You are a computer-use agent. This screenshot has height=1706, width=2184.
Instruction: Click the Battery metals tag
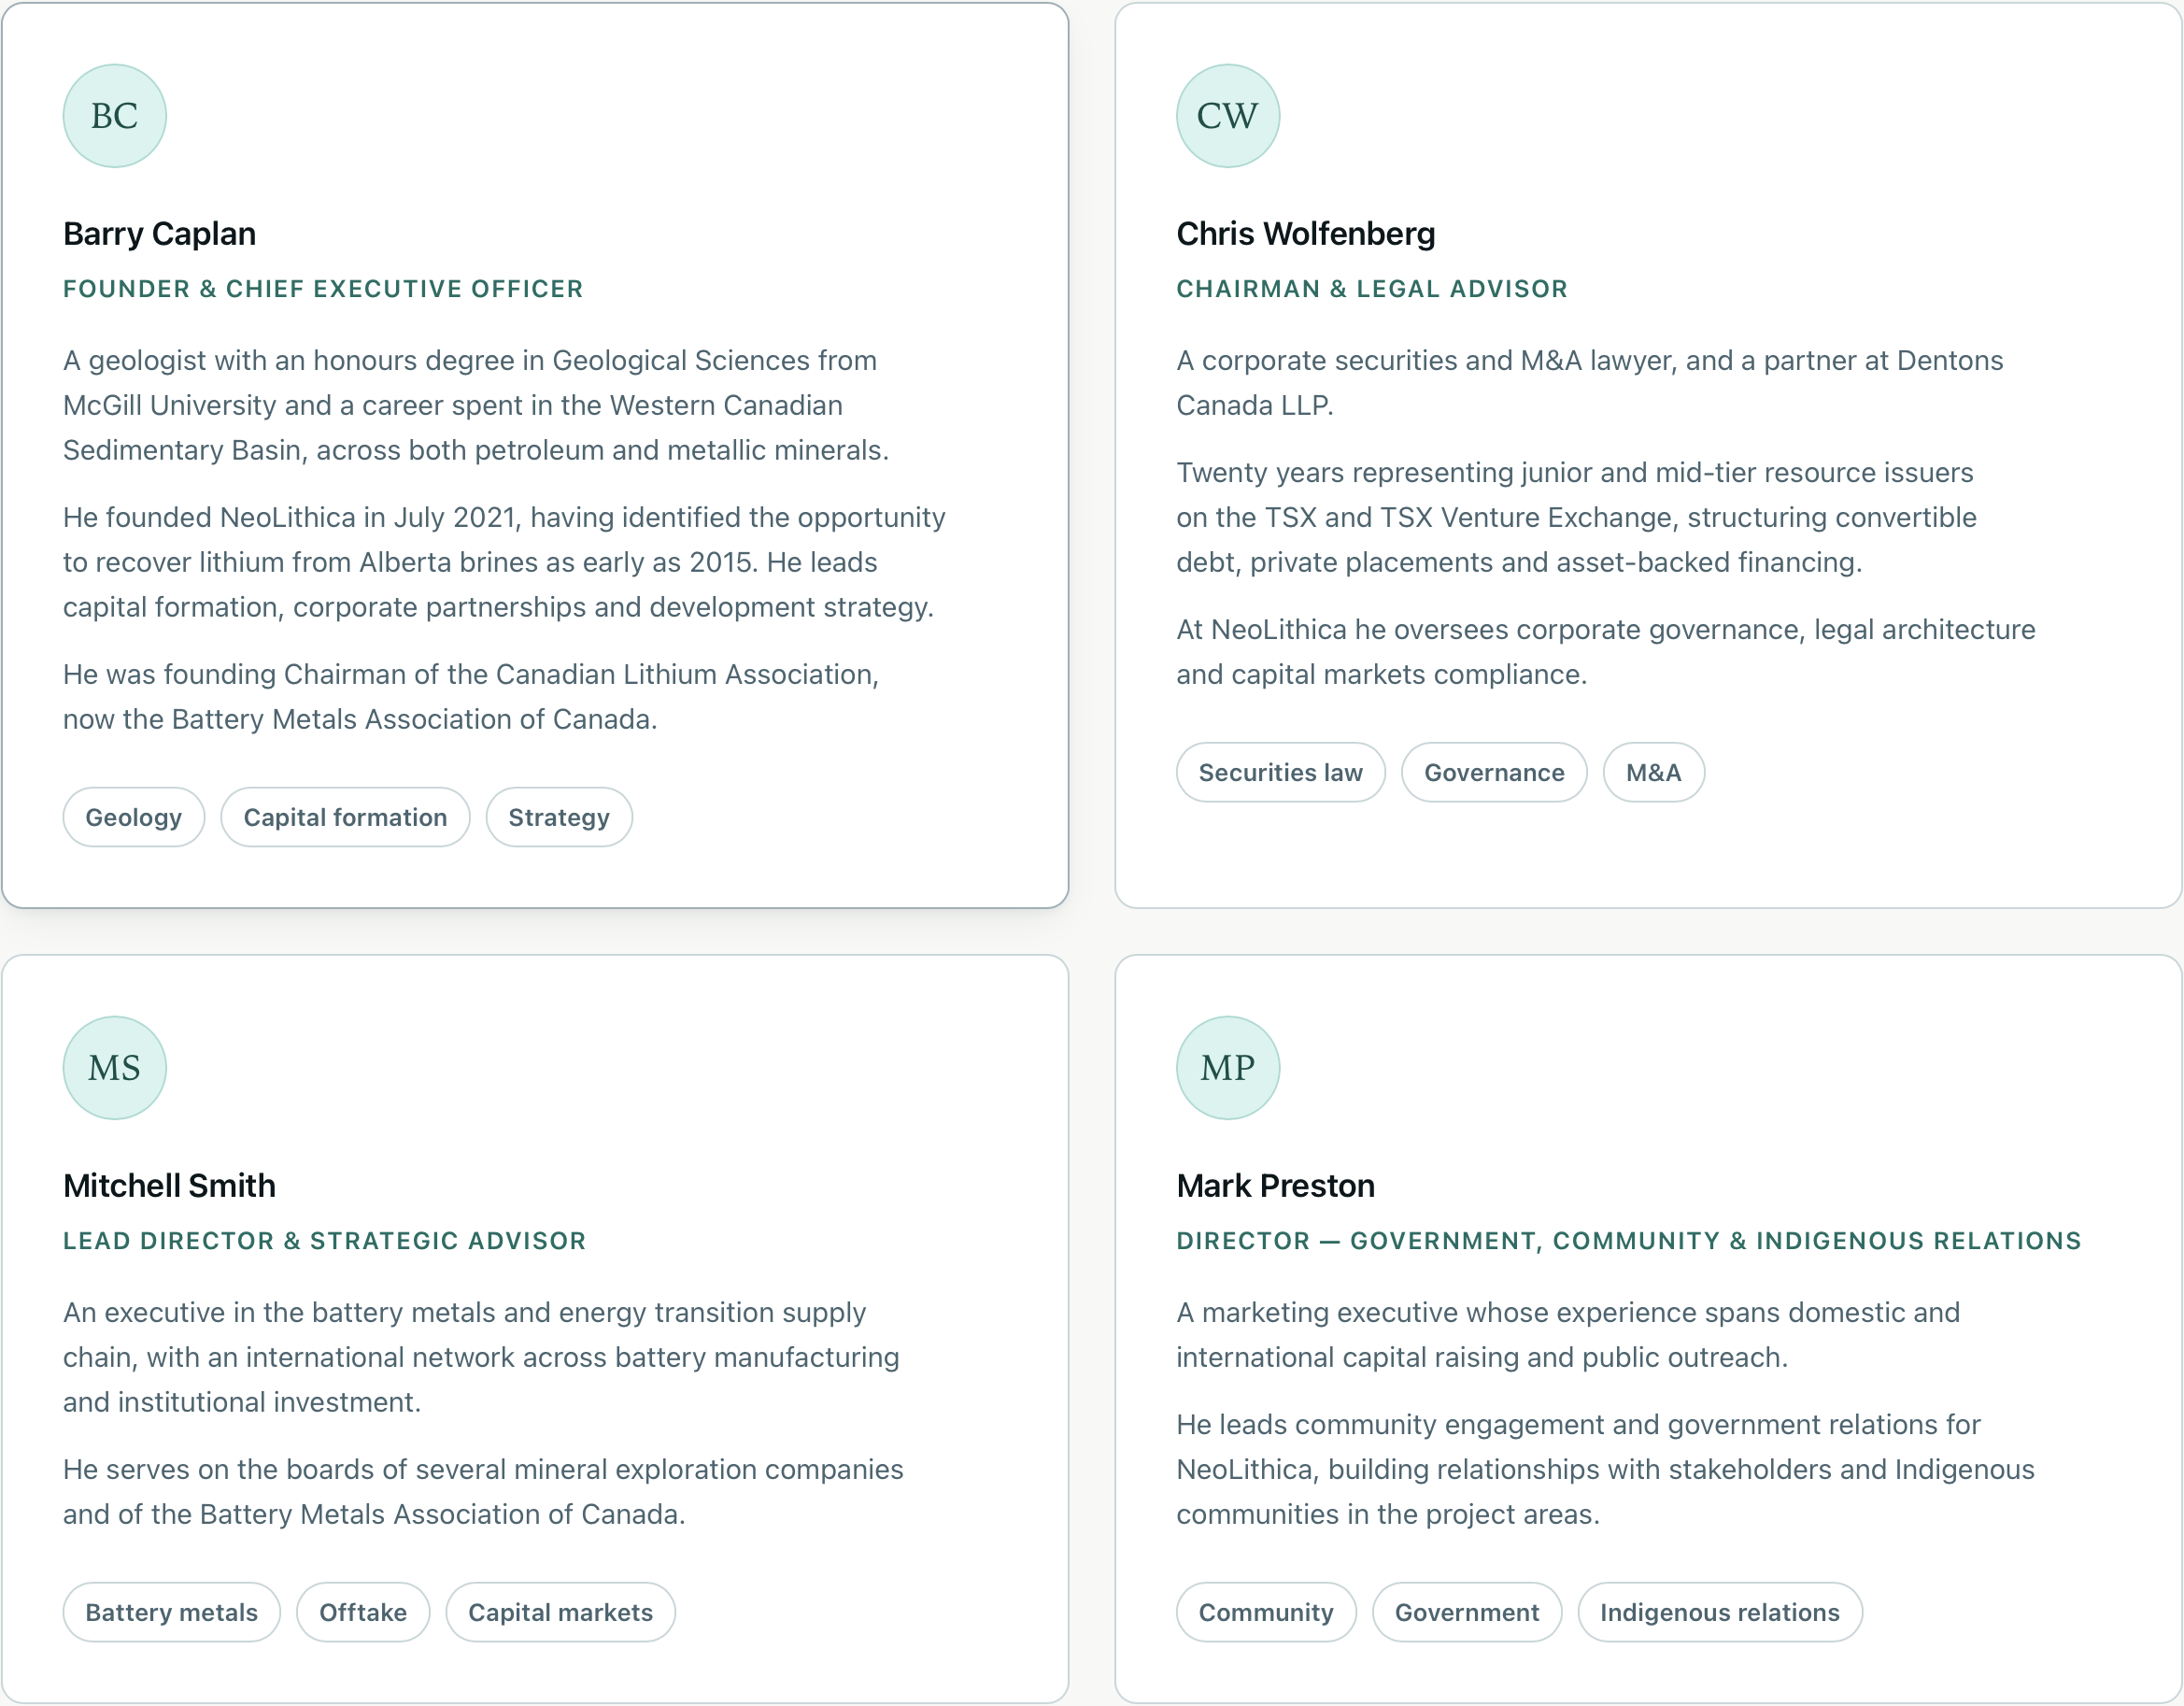[x=171, y=1612]
